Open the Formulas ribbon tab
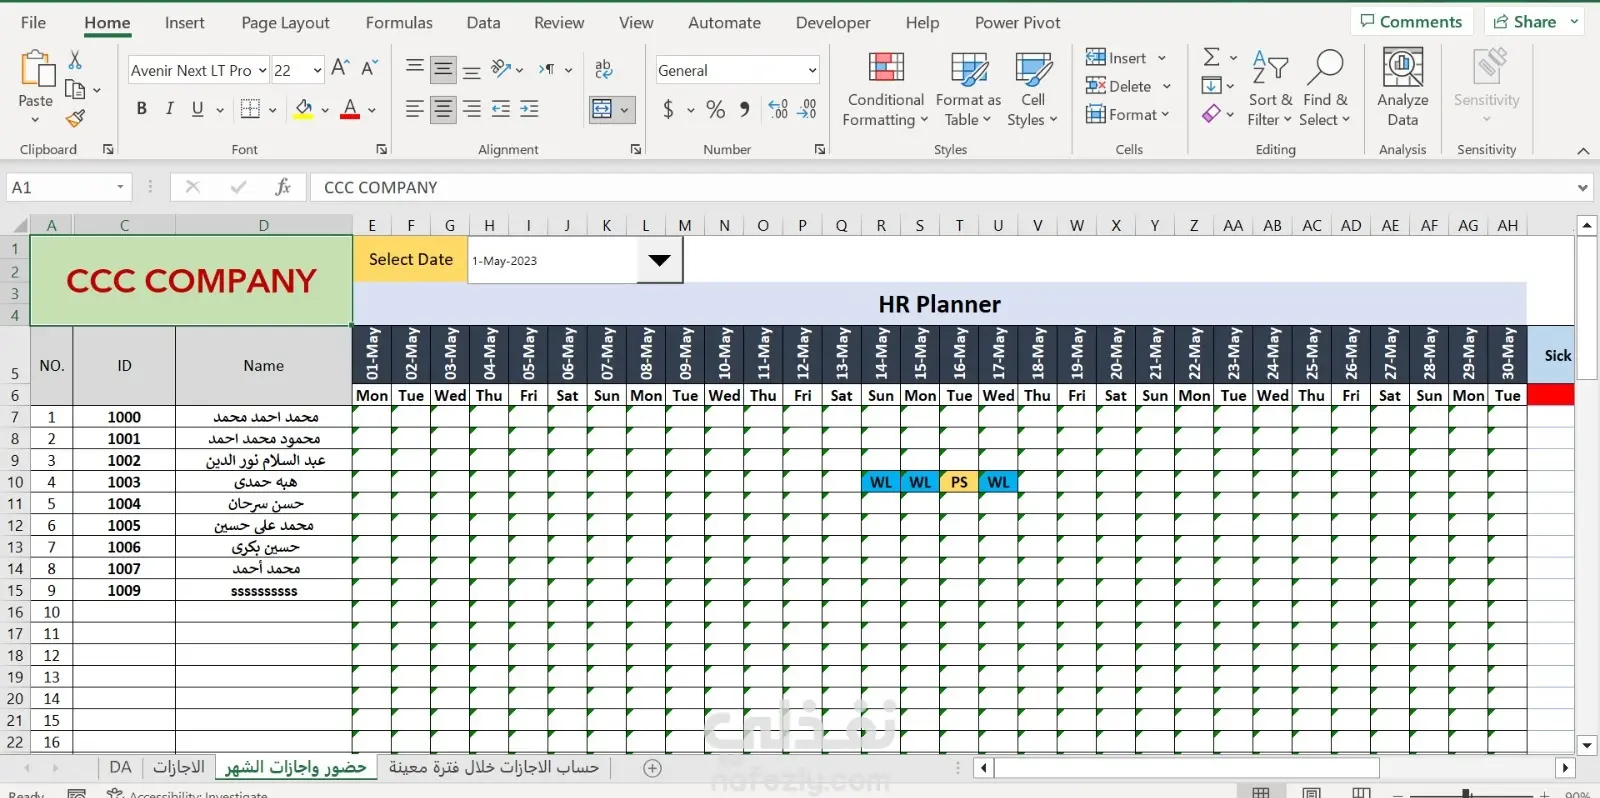Screen dimensions: 1600x798 click(x=399, y=22)
